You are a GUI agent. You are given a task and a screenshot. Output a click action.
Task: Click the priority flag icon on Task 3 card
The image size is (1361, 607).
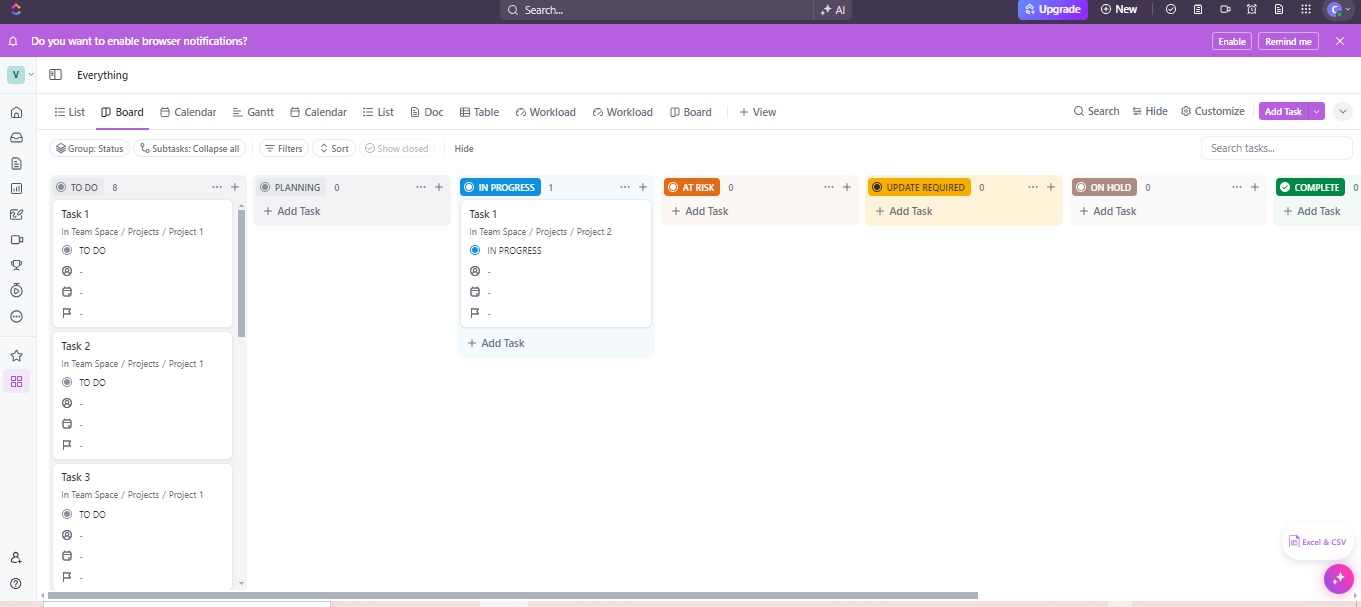click(67, 577)
